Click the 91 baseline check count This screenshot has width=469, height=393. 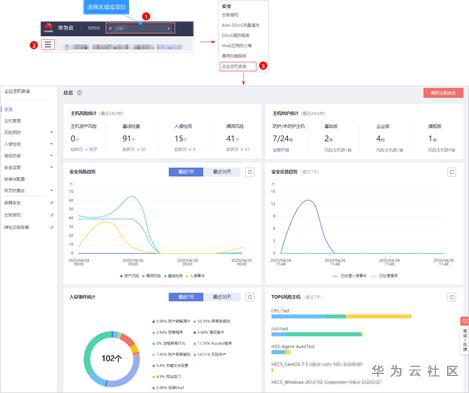[128, 138]
